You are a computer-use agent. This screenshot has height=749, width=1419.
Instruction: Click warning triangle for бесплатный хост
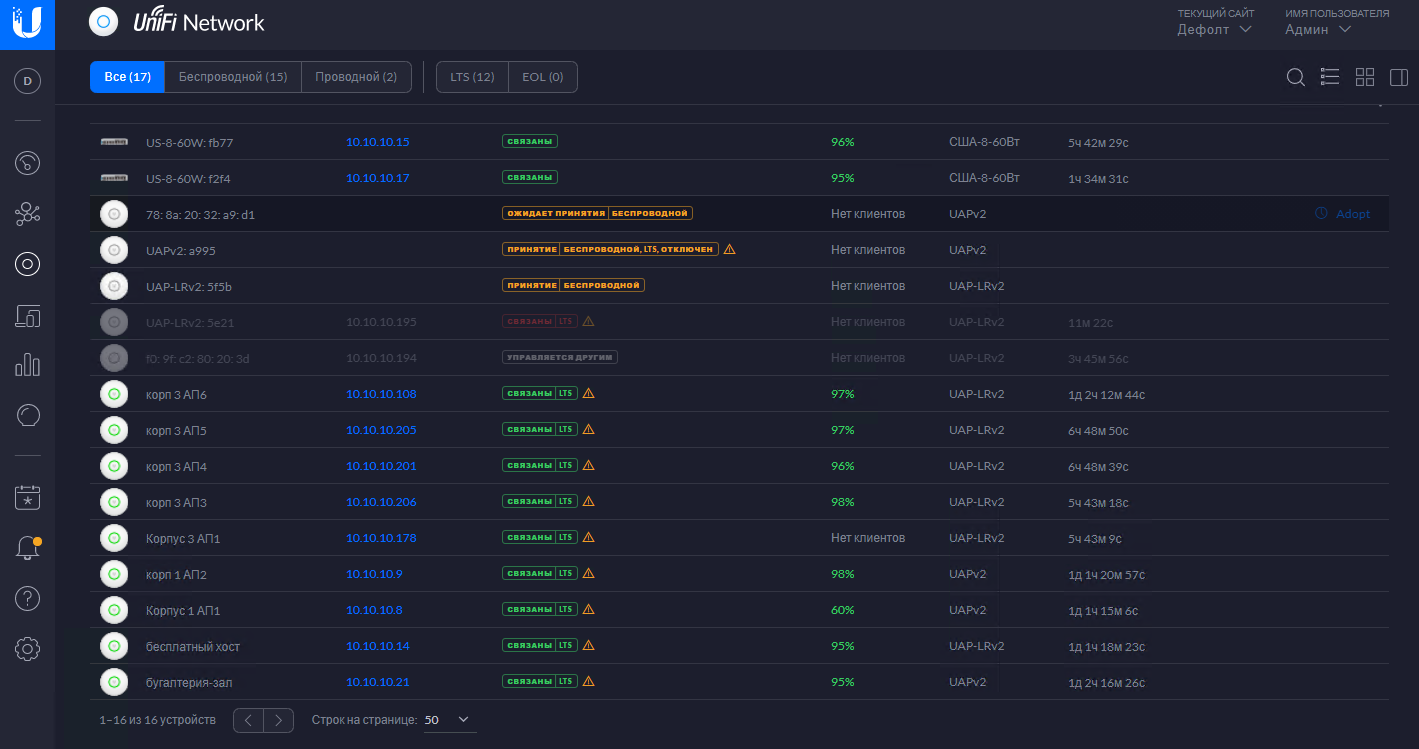pyautogui.click(x=588, y=646)
